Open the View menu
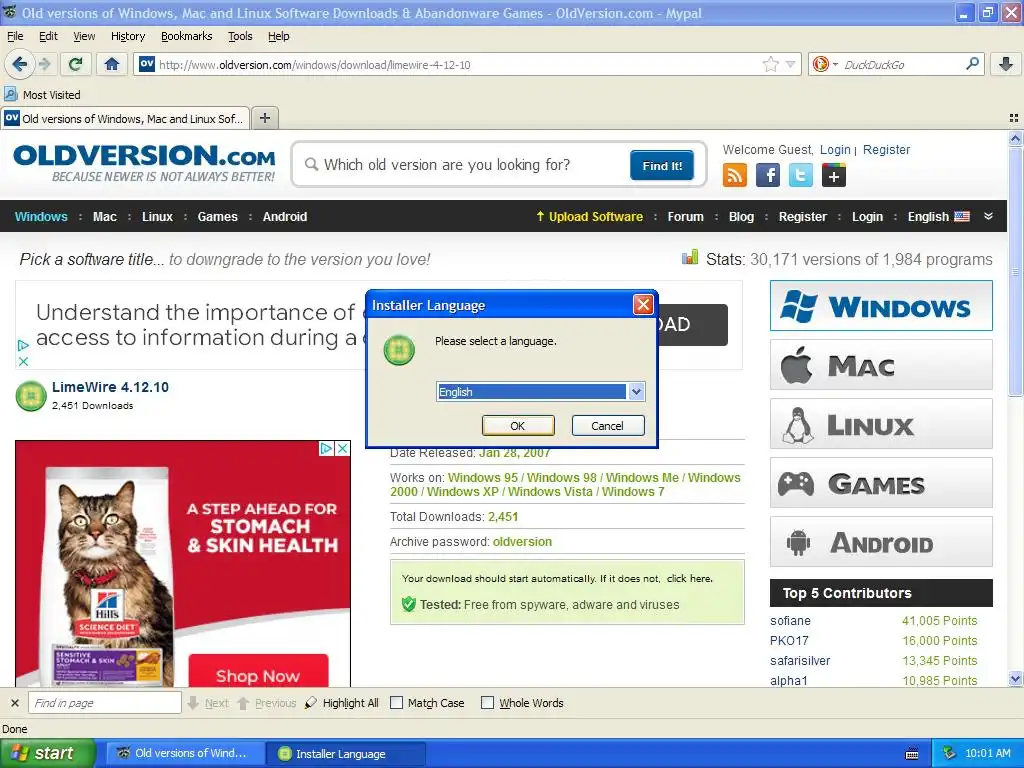This screenshot has height=768, width=1024. click(84, 36)
